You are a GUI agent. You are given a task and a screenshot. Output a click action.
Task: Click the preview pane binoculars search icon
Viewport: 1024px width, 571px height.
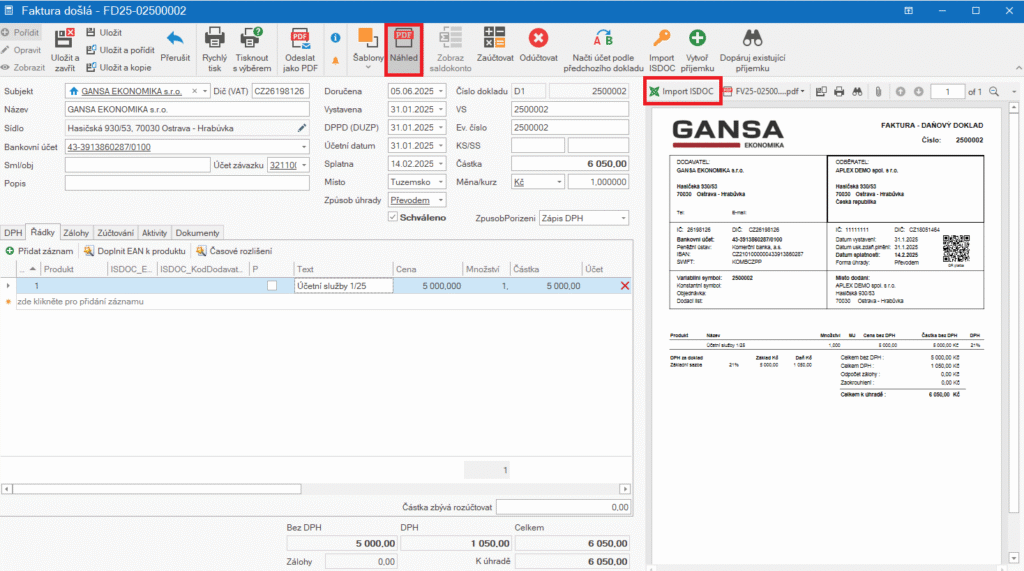pos(857,91)
